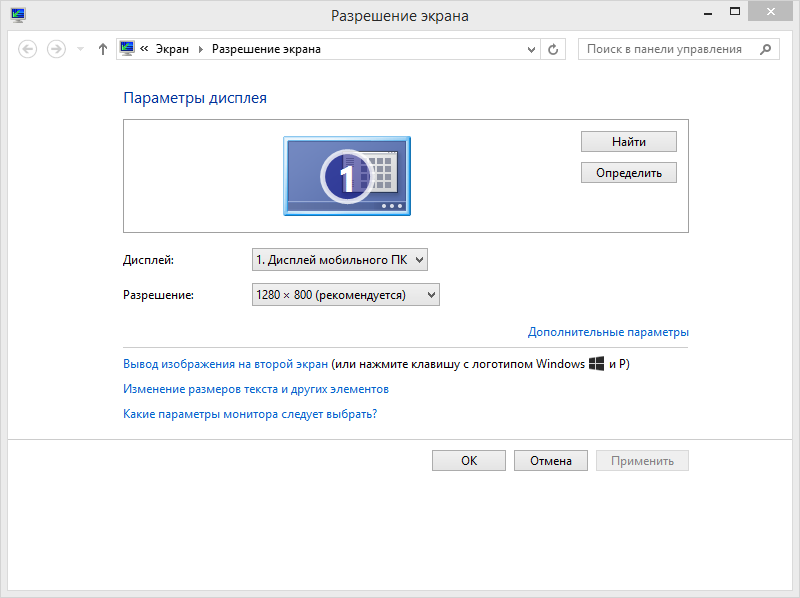Select display 1 monitor thumbnail
This screenshot has height=598, width=800.
tap(347, 176)
